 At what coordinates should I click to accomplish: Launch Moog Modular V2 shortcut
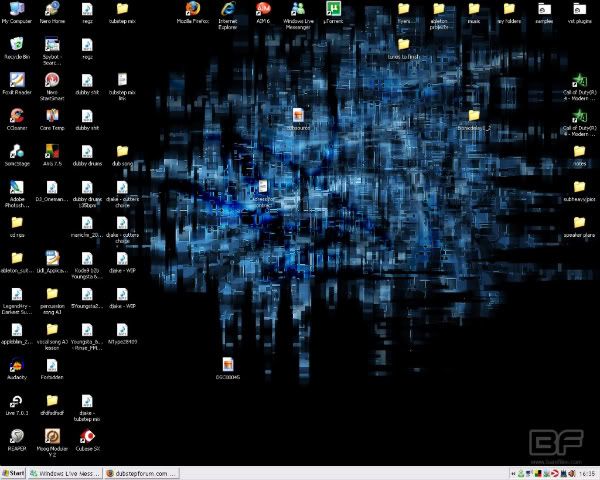click(x=52, y=443)
